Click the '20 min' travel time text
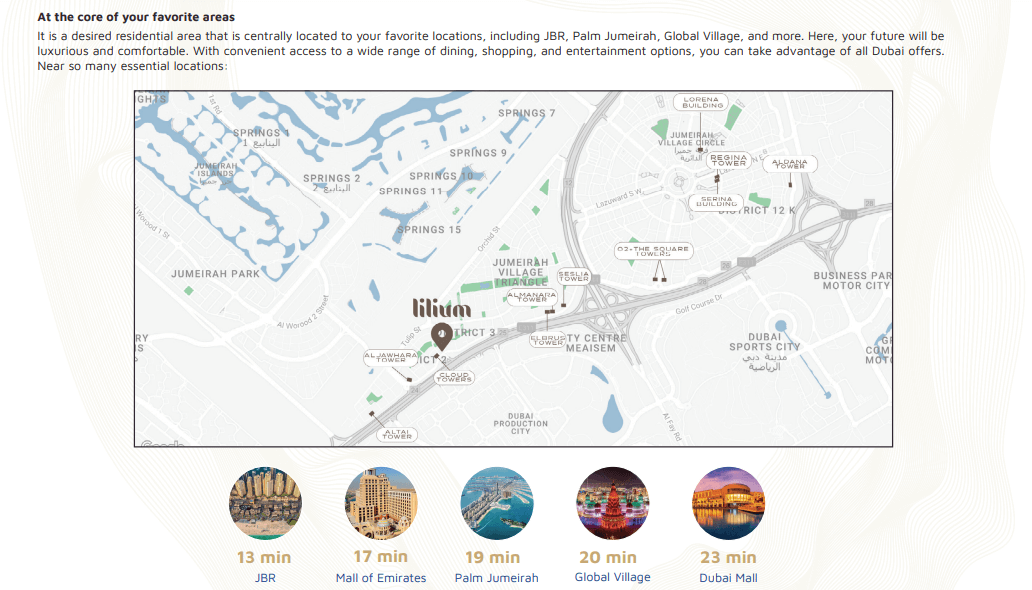The height and width of the screenshot is (590, 1032). 608,558
